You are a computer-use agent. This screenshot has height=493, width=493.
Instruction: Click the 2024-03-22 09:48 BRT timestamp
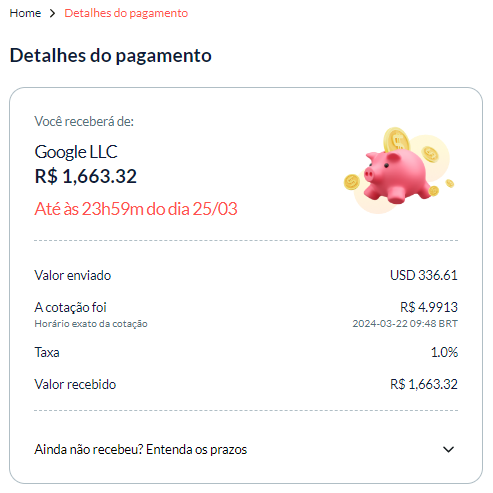tap(405, 324)
